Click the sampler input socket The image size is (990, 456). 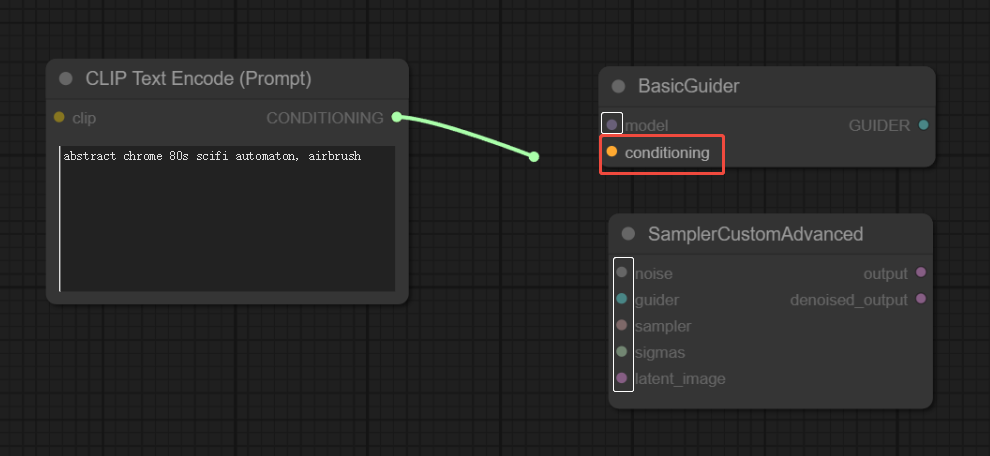point(622,325)
